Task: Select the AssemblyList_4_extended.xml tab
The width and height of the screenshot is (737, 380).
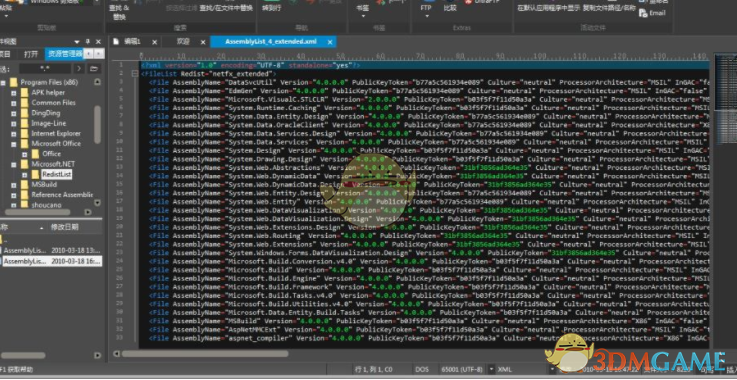Action: pyautogui.click(x=271, y=42)
